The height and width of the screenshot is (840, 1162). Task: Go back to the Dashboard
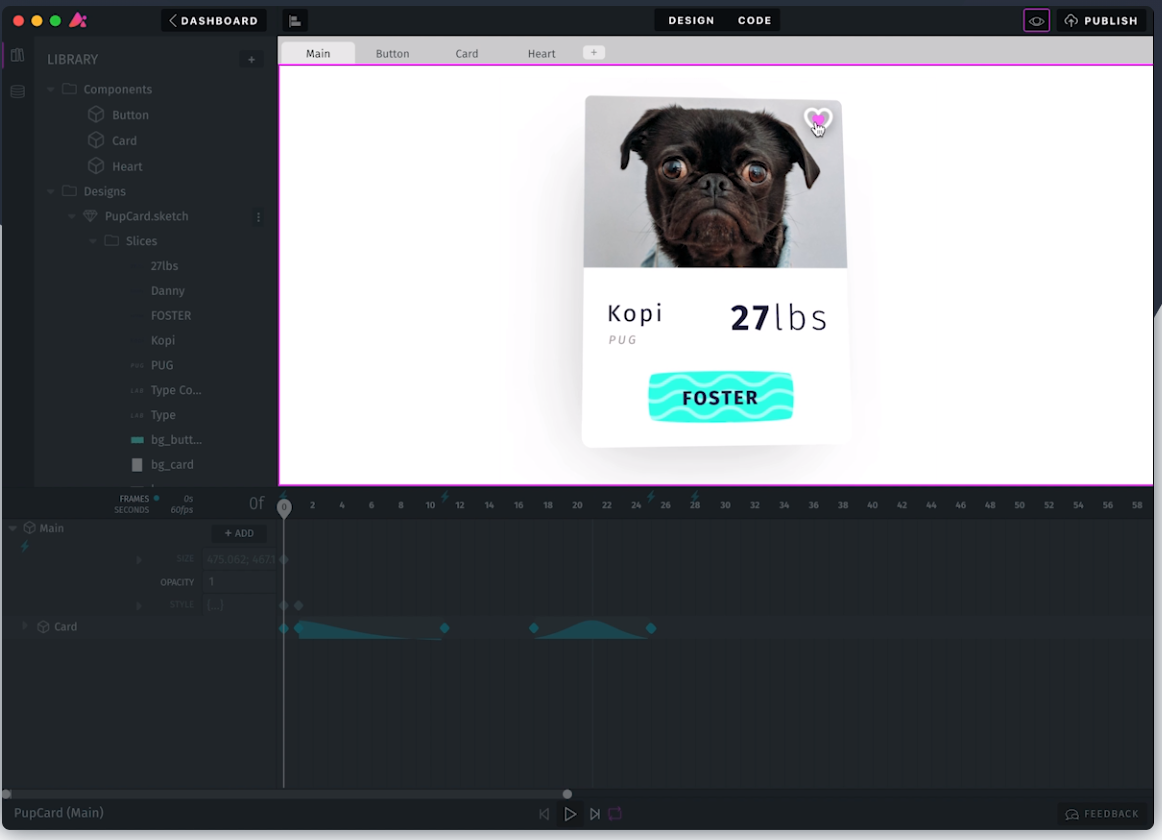[213, 21]
